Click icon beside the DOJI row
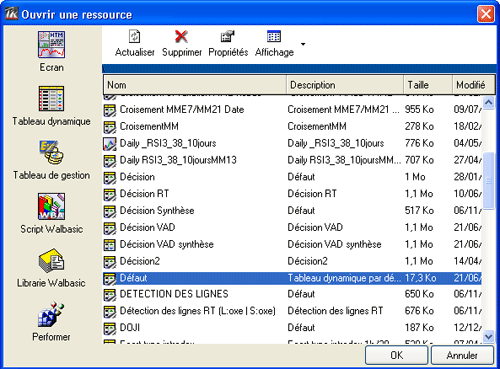The image size is (500, 369). pyautogui.click(x=110, y=328)
